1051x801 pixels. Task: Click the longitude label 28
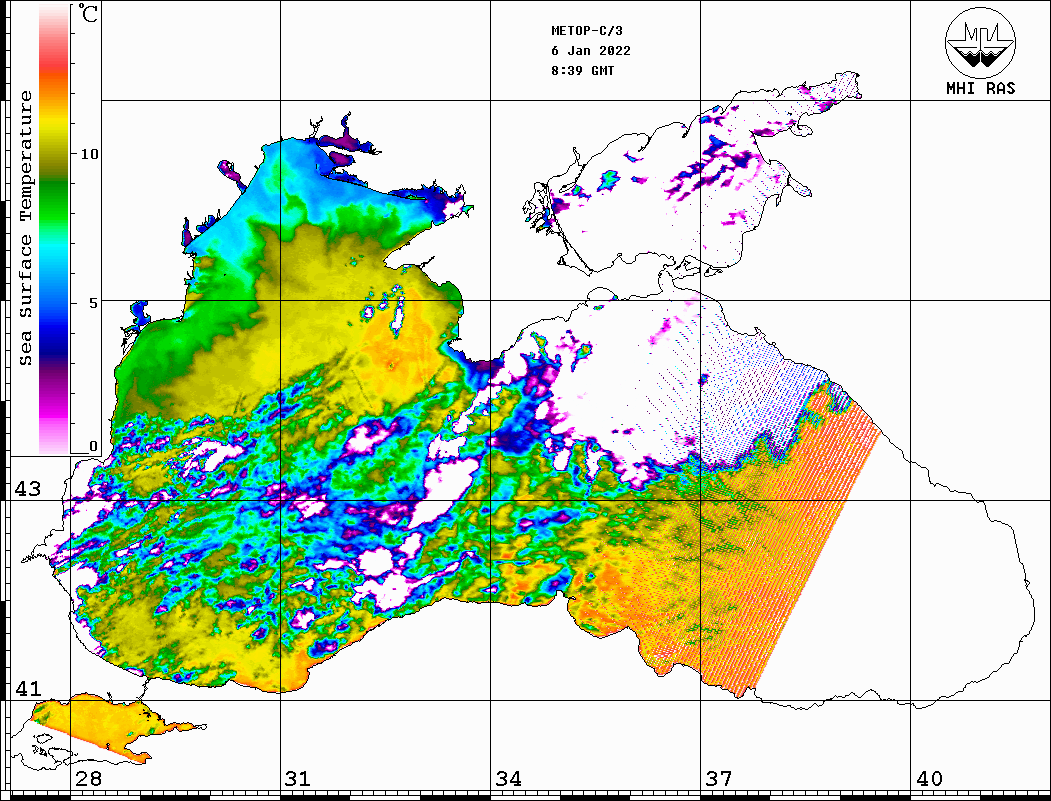tap(89, 778)
